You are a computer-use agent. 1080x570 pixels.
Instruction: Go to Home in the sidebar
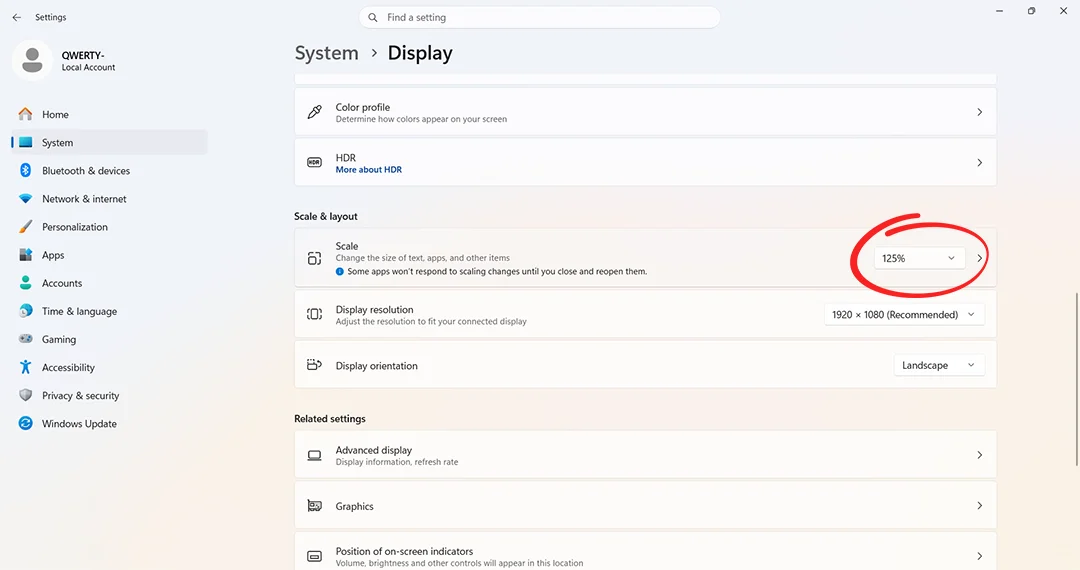[x=110, y=114]
